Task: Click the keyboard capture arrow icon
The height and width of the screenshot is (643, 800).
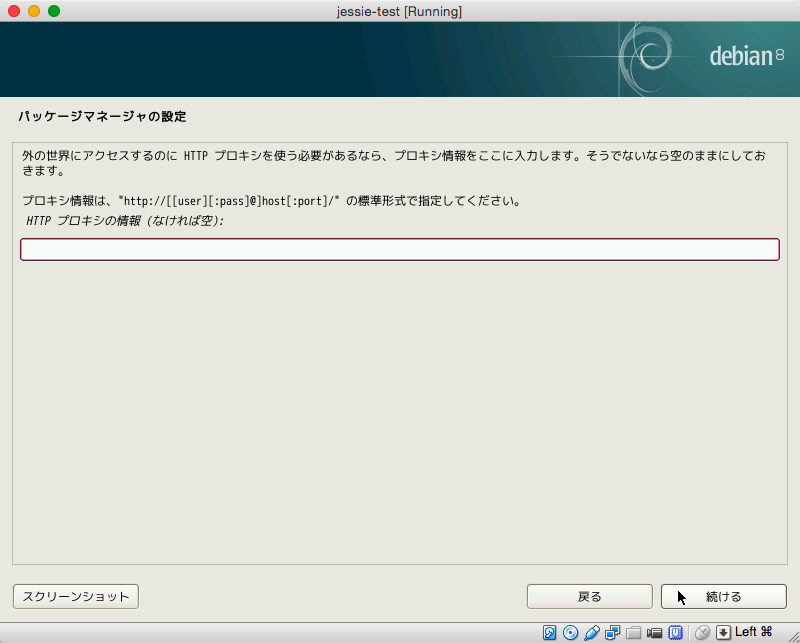Action: pyautogui.click(x=723, y=632)
